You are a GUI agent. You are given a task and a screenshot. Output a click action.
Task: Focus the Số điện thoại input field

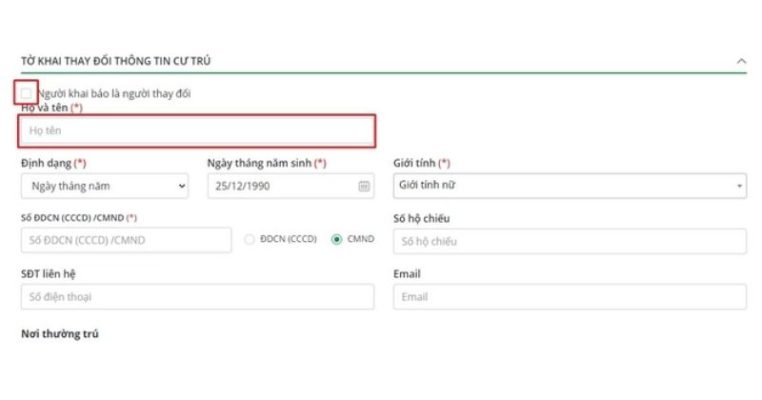click(197, 297)
